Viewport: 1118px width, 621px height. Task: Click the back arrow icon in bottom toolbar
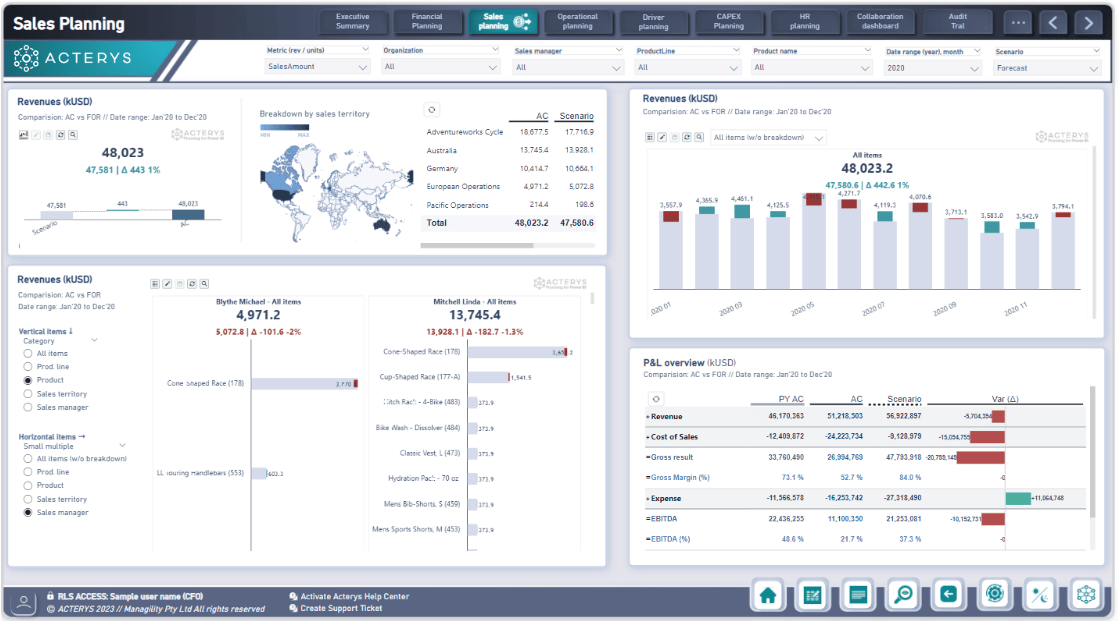pos(948,595)
